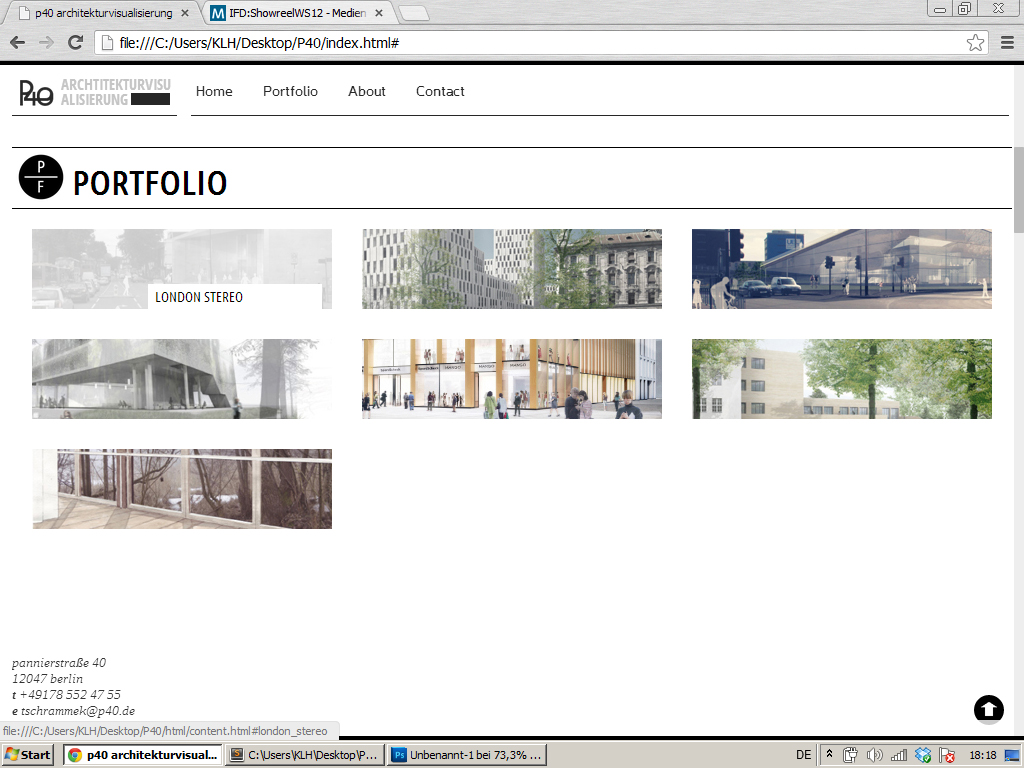1024x768 pixels.
Task: Open the Dropbox tray icon
Action: coord(923,755)
